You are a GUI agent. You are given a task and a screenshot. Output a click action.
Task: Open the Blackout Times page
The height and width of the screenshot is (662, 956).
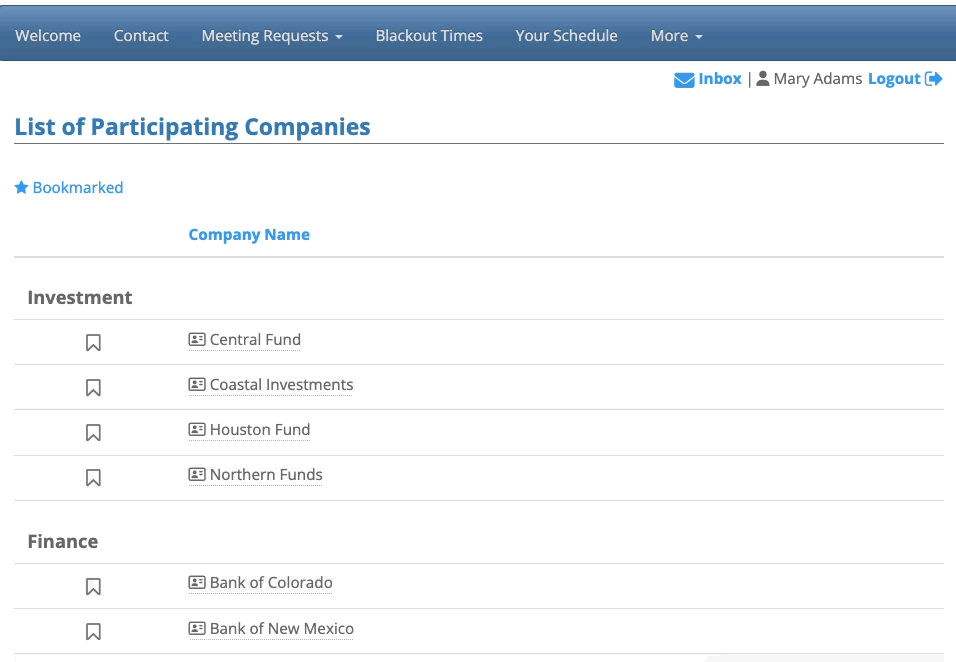pyautogui.click(x=429, y=36)
